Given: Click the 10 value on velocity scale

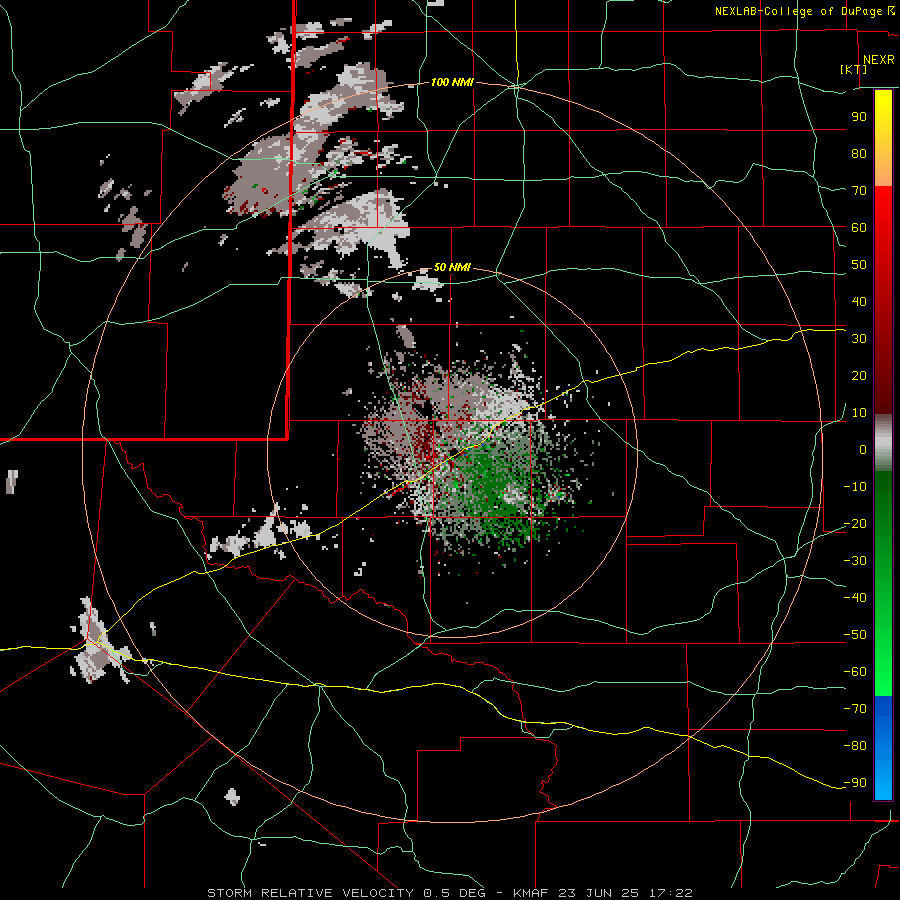Looking at the screenshot, I should (859, 413).
